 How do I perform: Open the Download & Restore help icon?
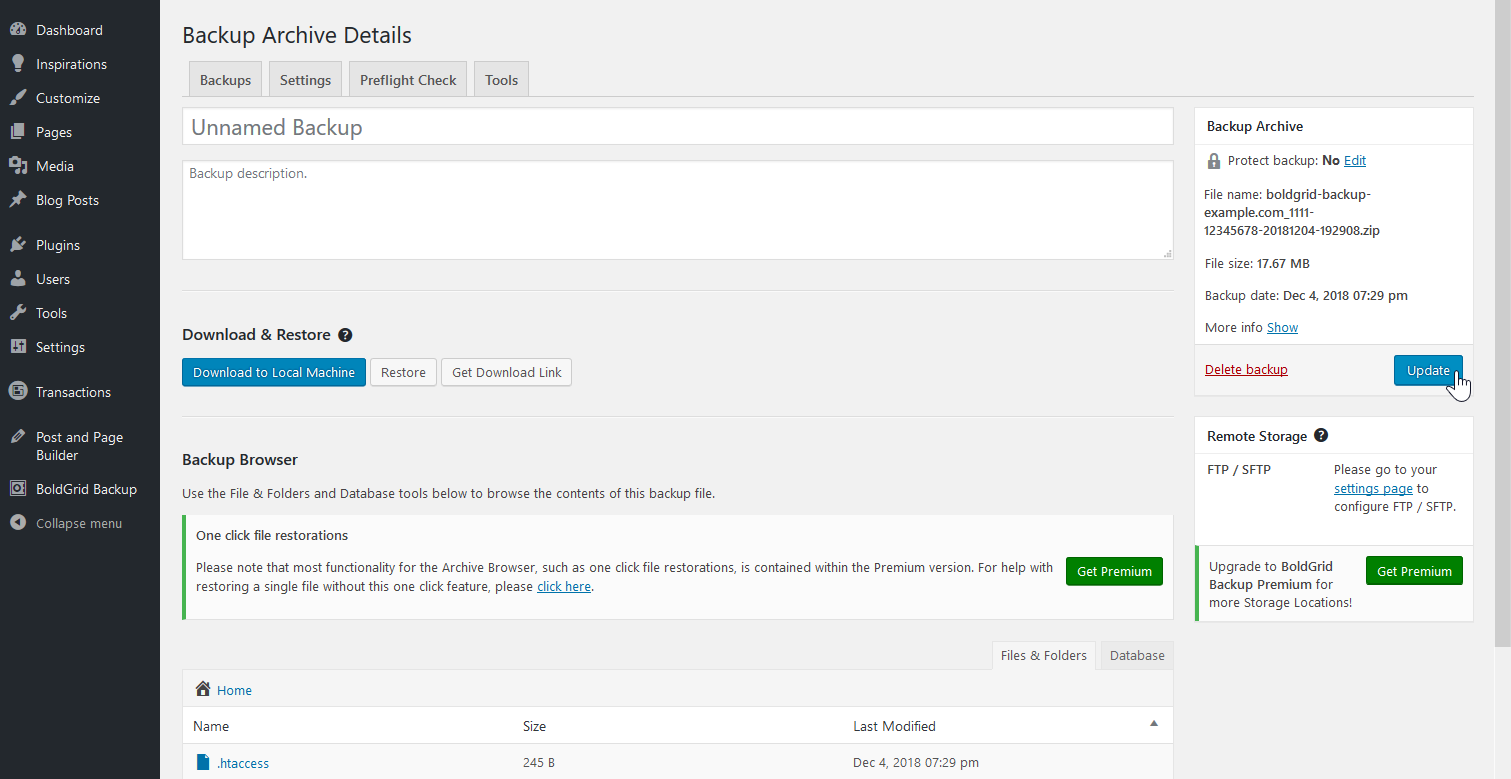tap(345, 335)
